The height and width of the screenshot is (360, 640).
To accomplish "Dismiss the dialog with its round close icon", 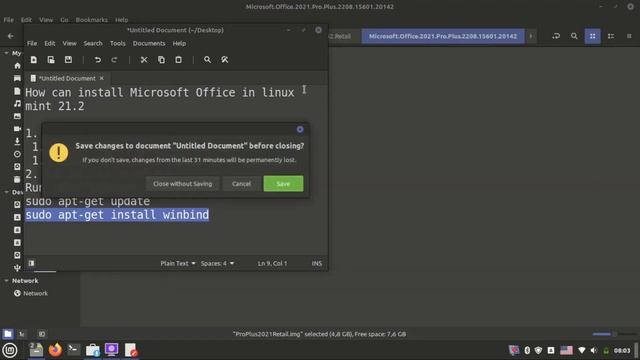I will tap(300, 129).
